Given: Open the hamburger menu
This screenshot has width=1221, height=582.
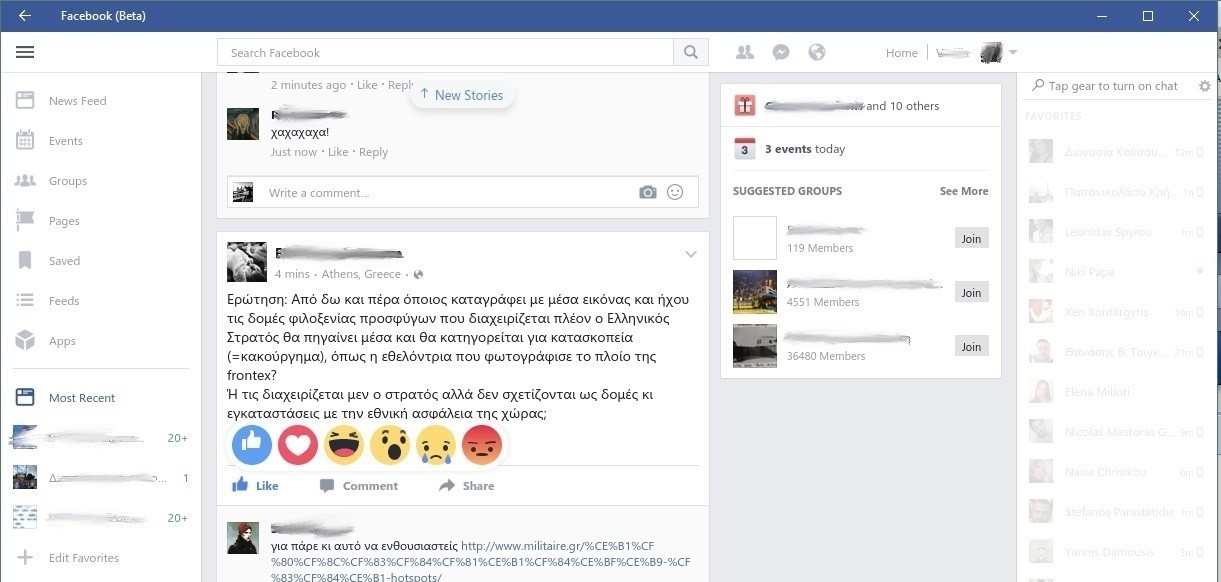Looking at the screenshot, I should click(25, 53).
